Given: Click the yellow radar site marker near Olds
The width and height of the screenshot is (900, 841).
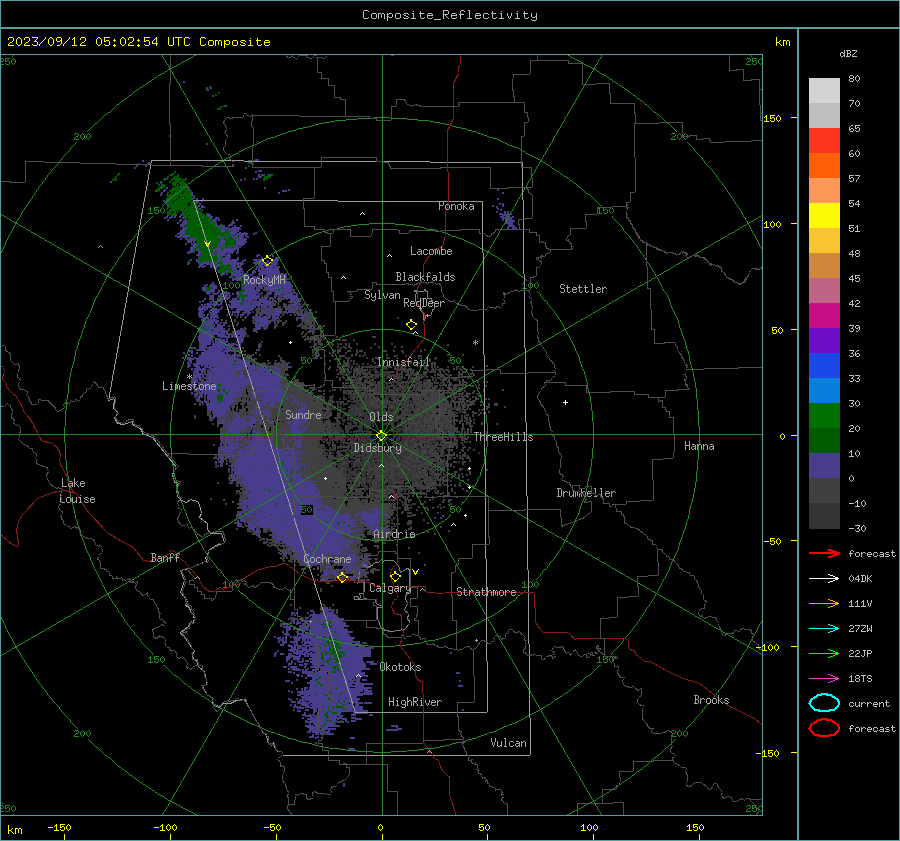Looking at the screenshot, I should click(x=382, y=436).
